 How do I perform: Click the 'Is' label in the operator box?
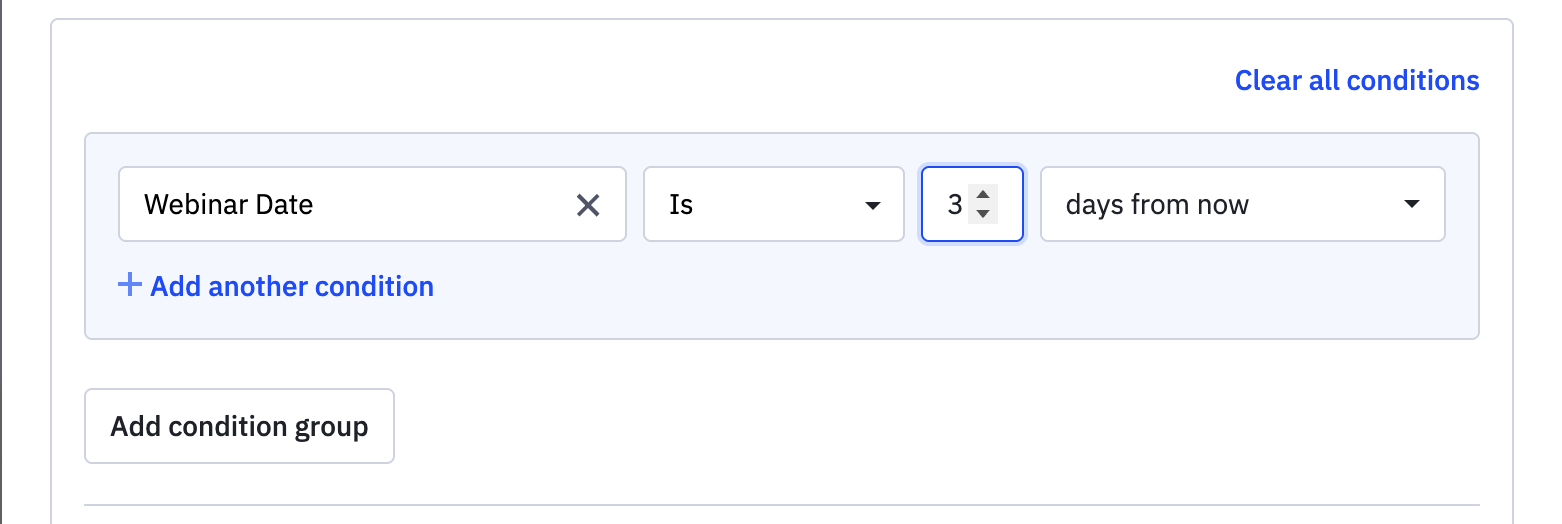681,205
